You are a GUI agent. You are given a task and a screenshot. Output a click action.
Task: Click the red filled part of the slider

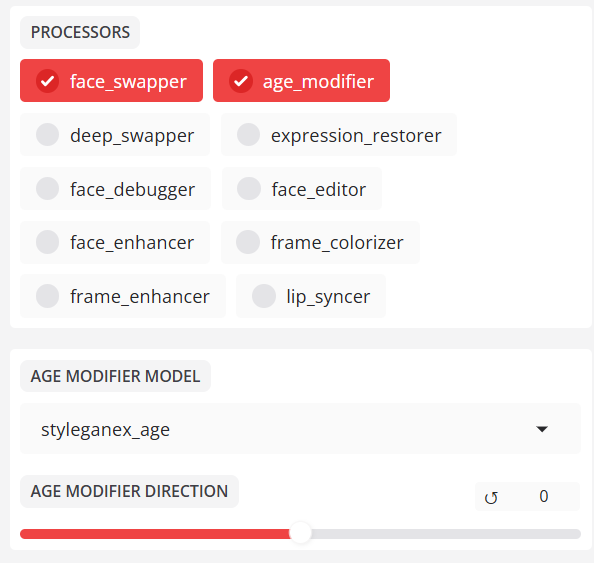coord(155,534)
